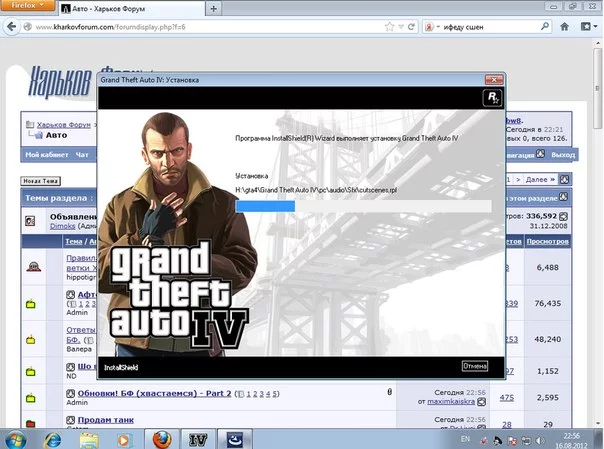Open the Харьков Форум breadcrumb link

pyautogui.click(x=64, y=124)
